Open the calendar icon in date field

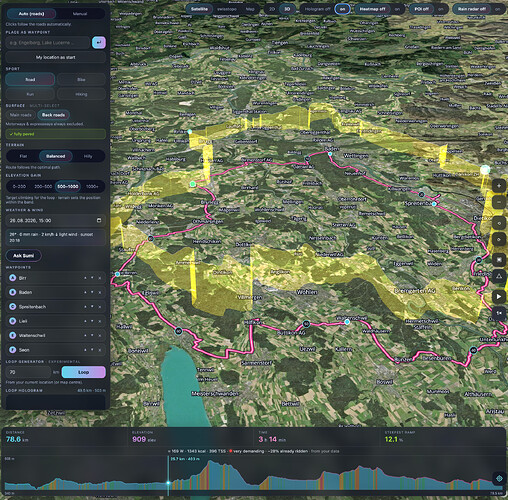click(99, 220)
